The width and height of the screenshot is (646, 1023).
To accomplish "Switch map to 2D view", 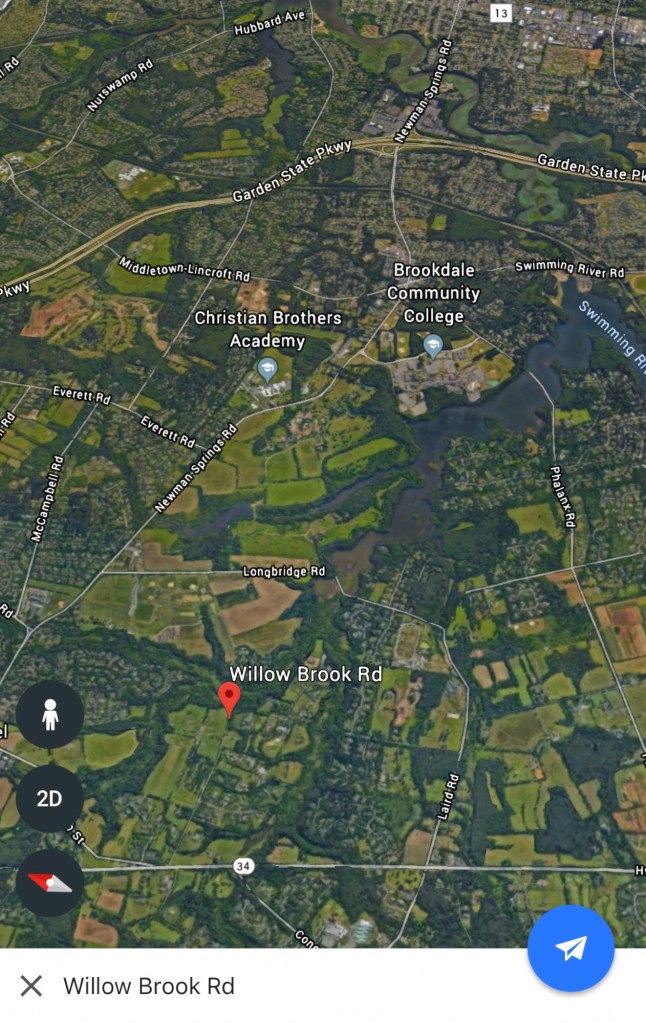I will [50, 799].
